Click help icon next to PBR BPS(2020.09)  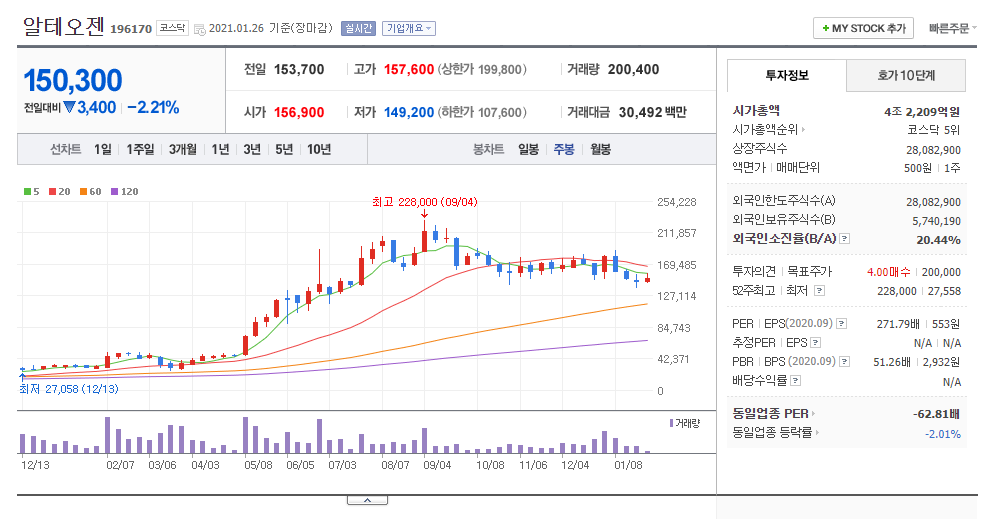[x=845, y=362]
